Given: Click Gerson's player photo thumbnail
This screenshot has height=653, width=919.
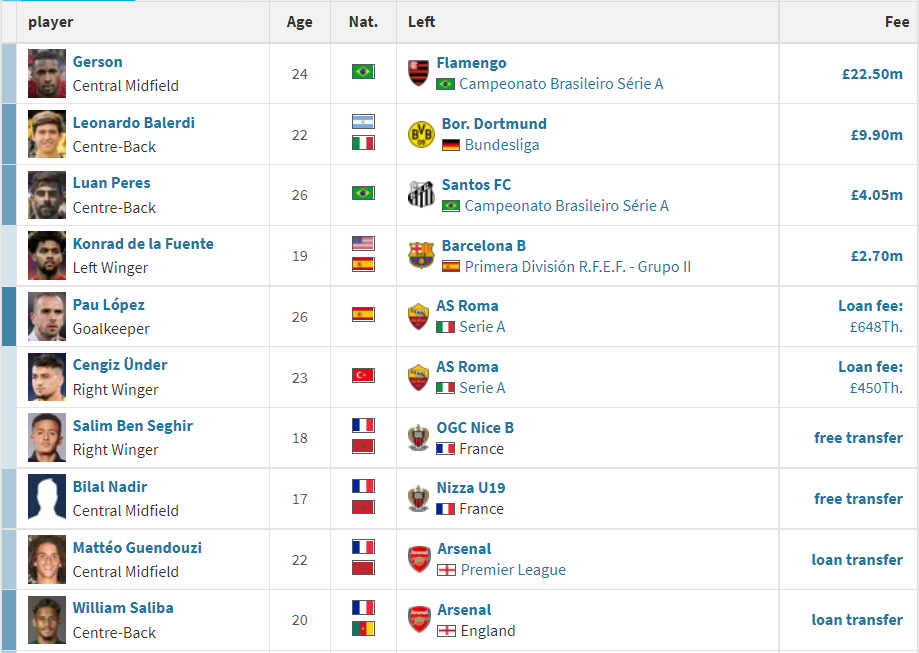Looking at the screenshot, I should 47,73.
